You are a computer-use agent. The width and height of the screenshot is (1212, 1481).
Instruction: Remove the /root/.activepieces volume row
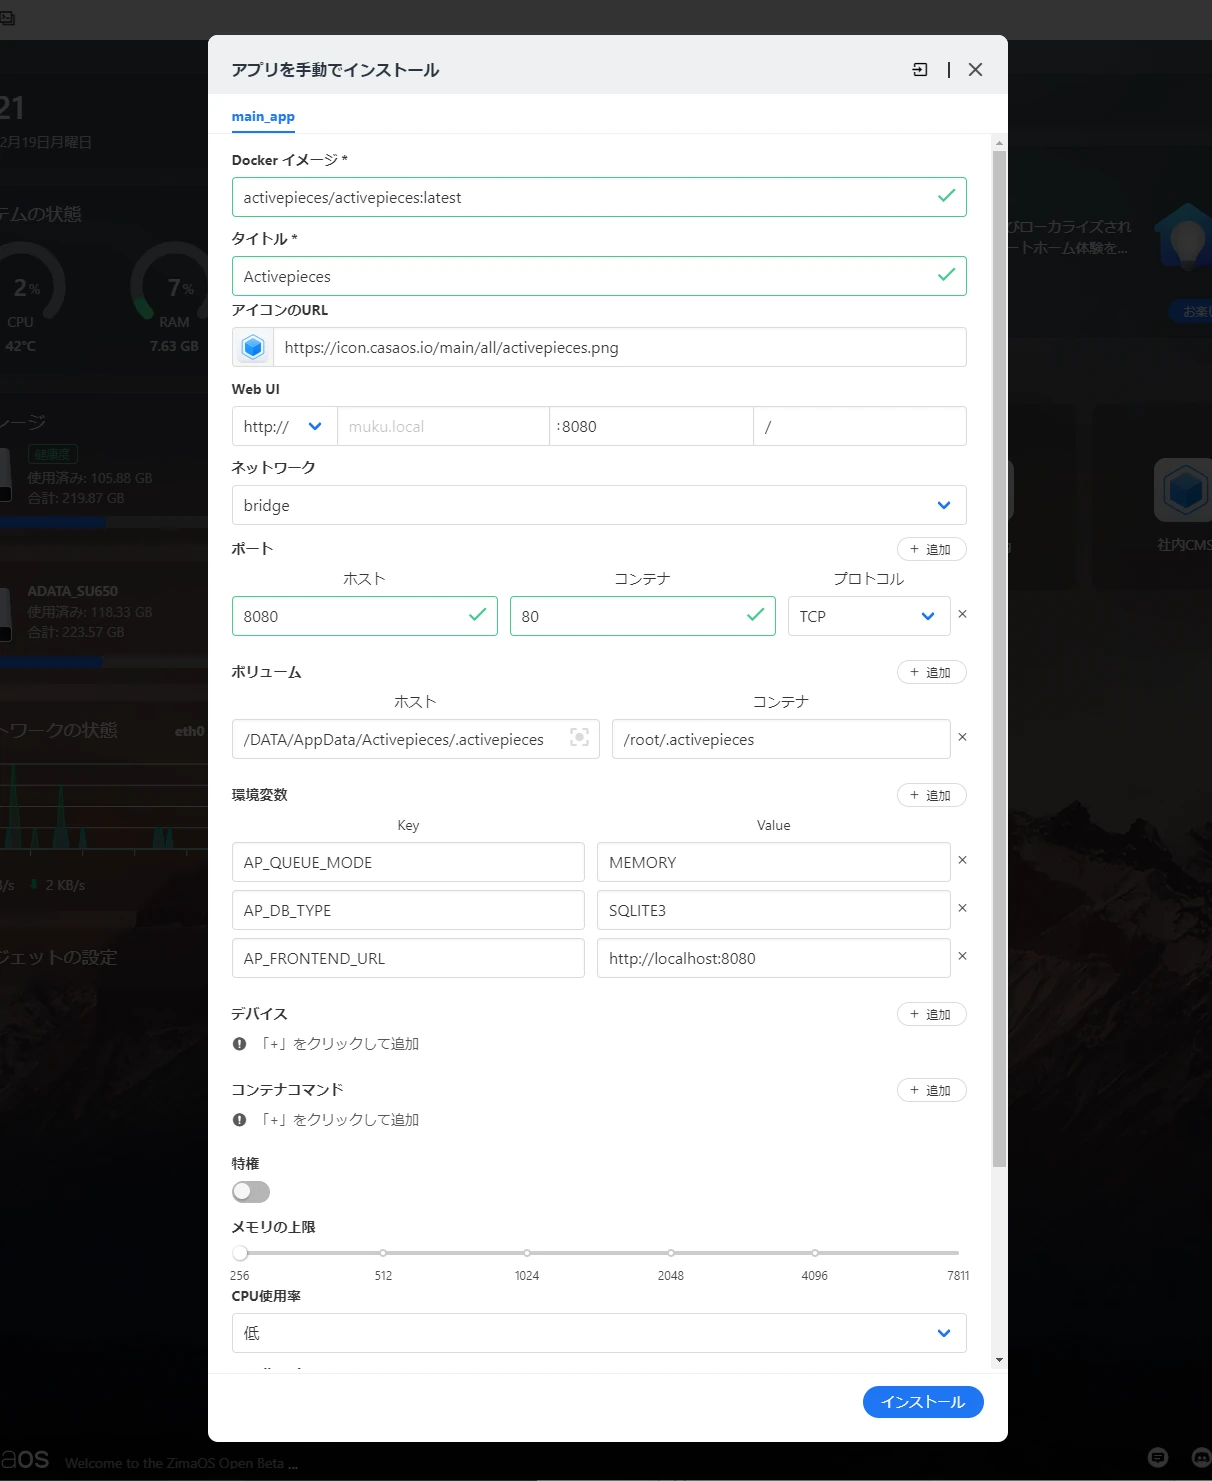click(x=962, y=737)
